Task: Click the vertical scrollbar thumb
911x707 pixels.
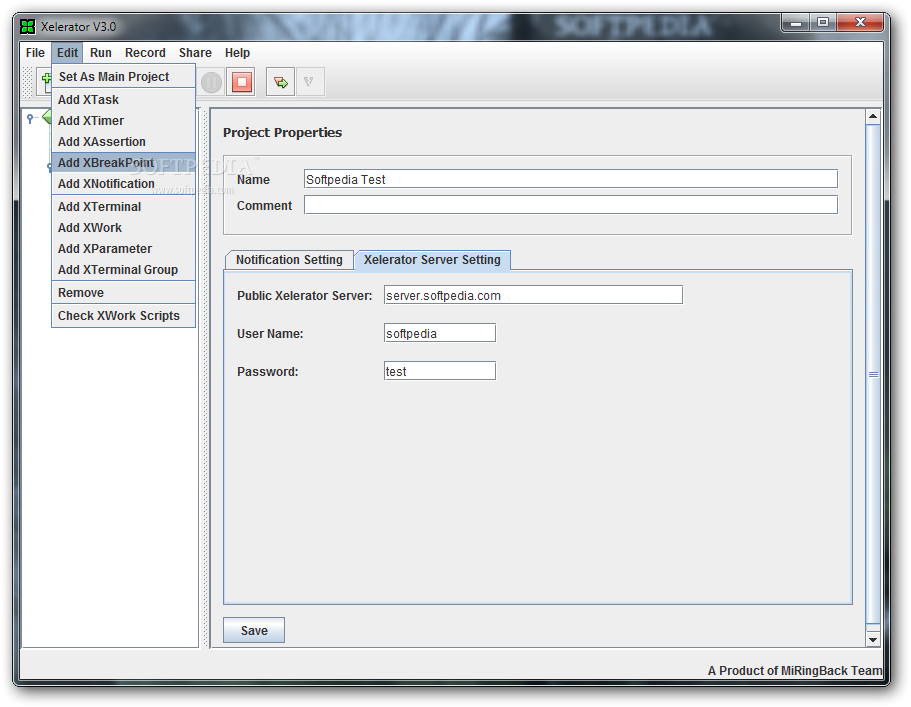Action: (x=873, y=375)
